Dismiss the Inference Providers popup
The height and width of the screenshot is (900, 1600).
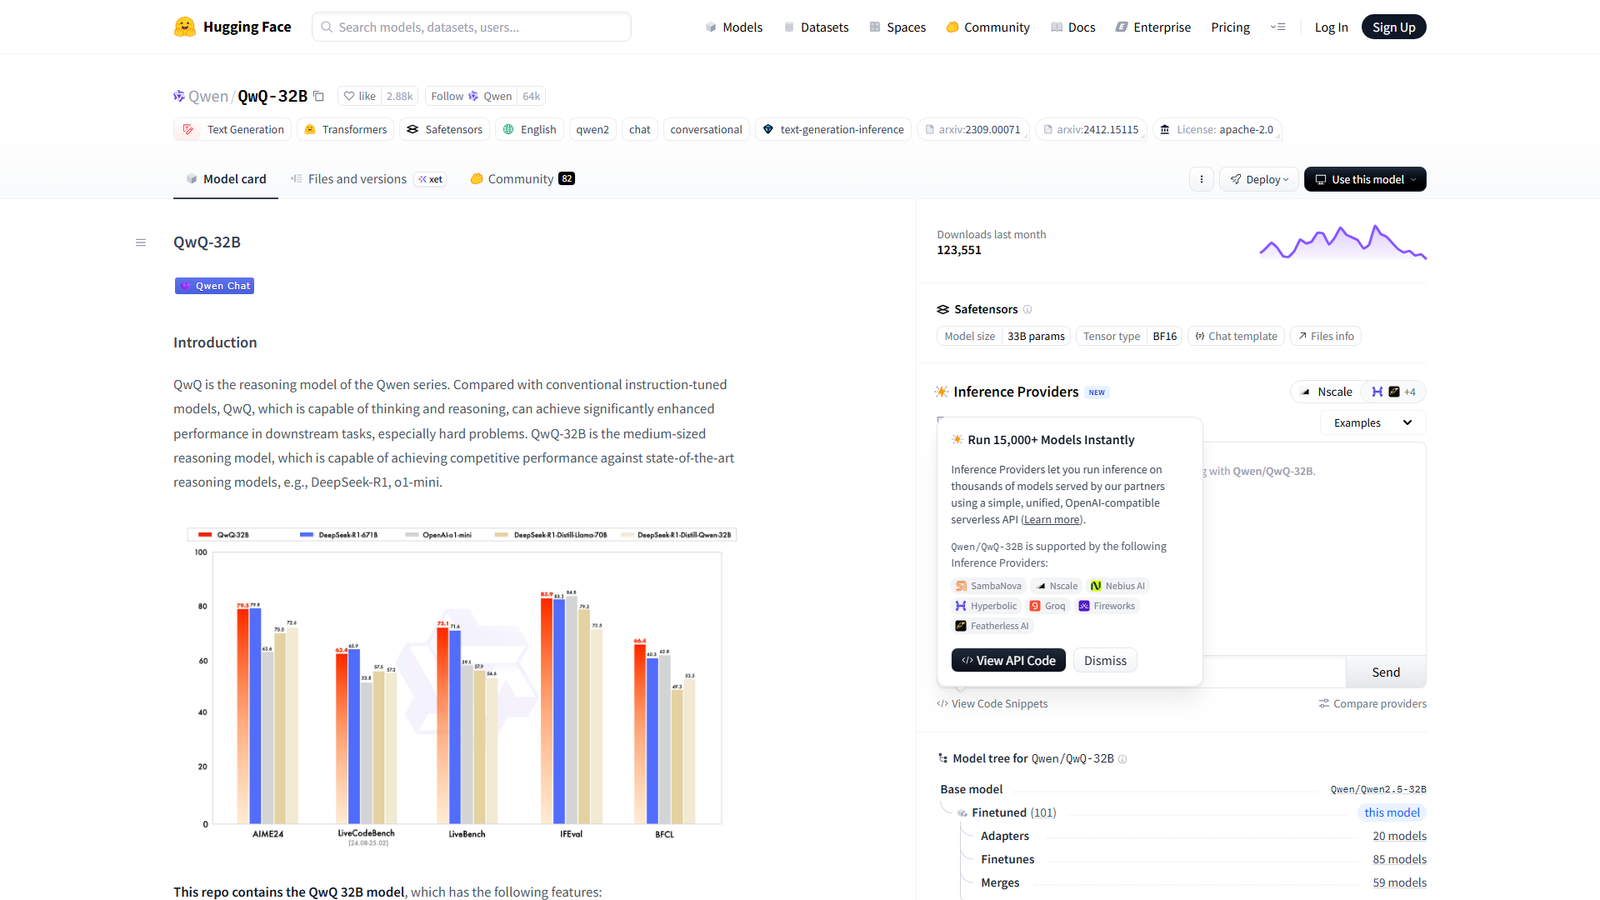click(x=1104, y=660)
